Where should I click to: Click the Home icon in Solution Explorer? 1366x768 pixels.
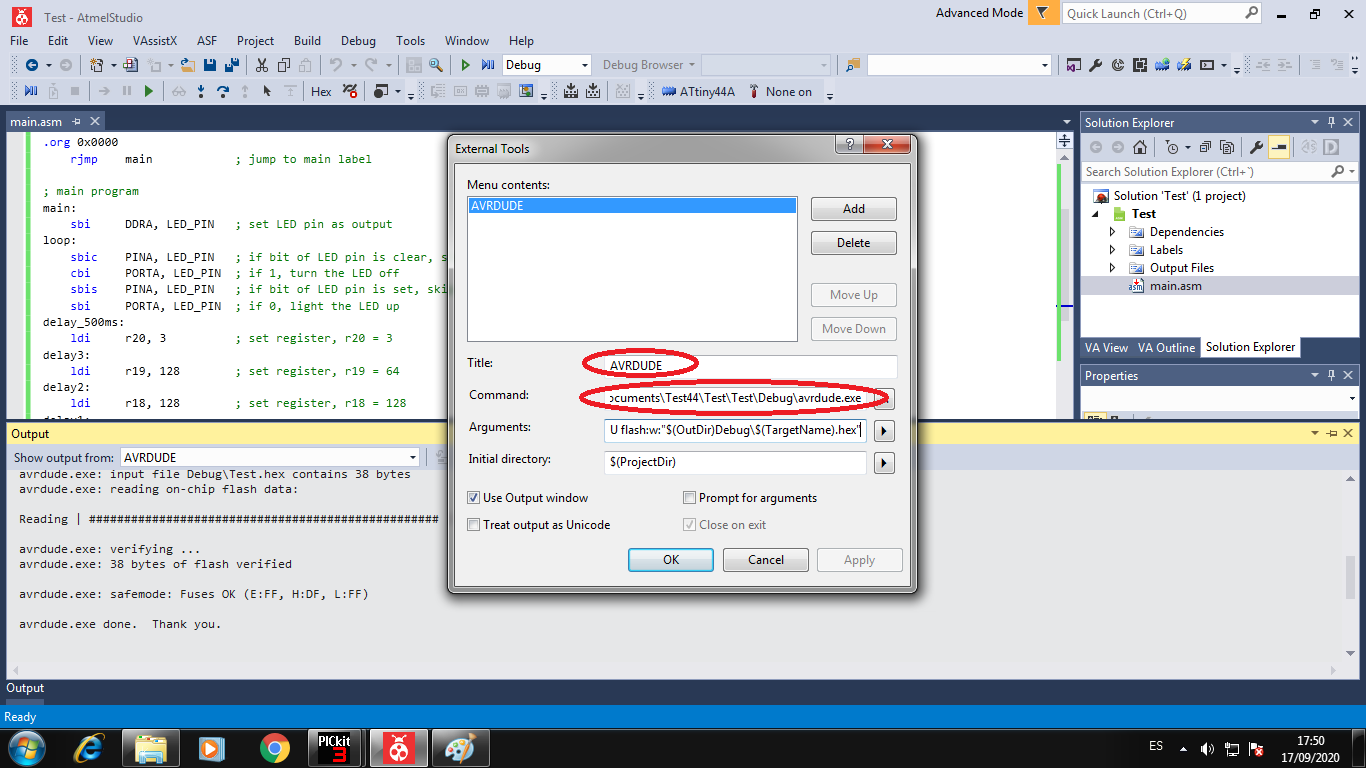[x=1139, y=147]
